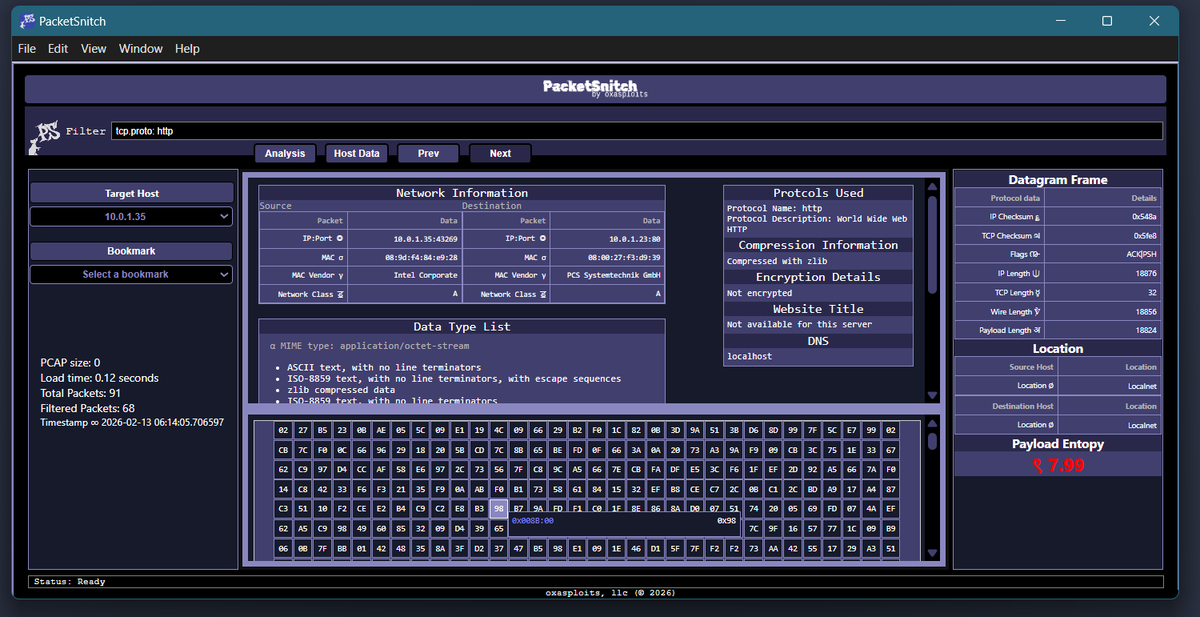This screenshot has width=1200, height=617.
Task: Click the Payload Length value 18824
Action: (x=1147, y=330)
